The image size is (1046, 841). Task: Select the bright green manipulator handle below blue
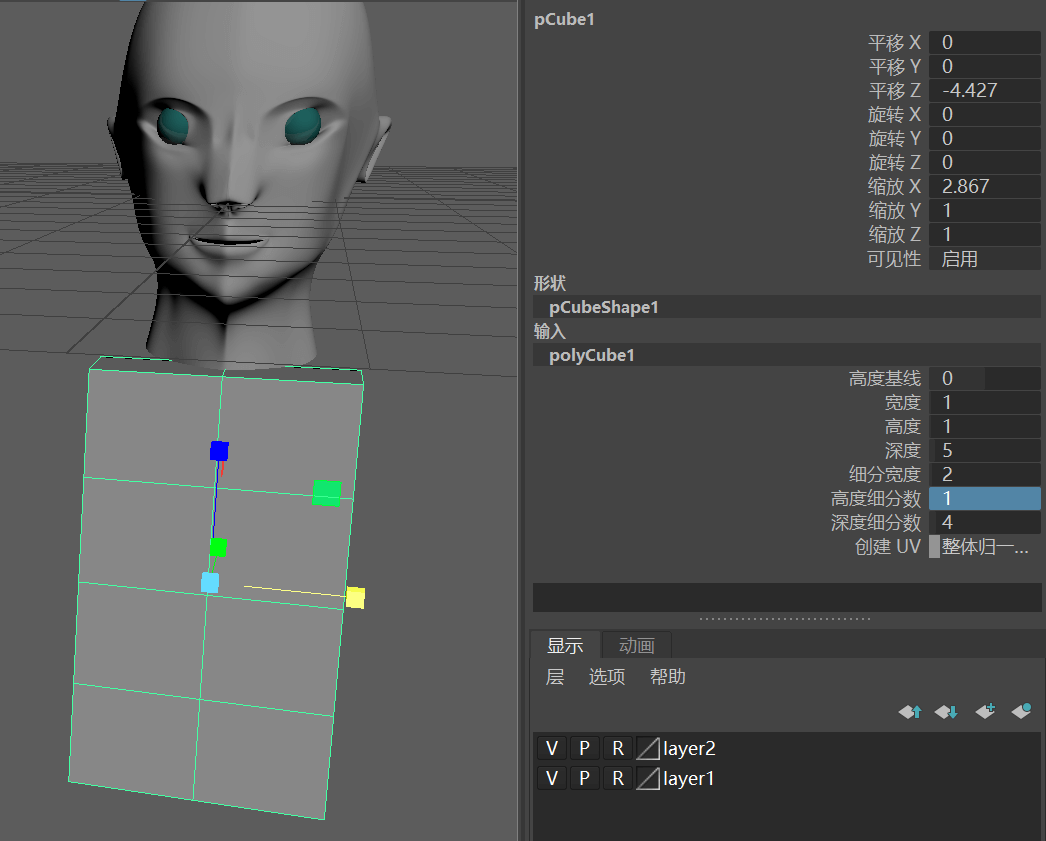coord(218,548)
